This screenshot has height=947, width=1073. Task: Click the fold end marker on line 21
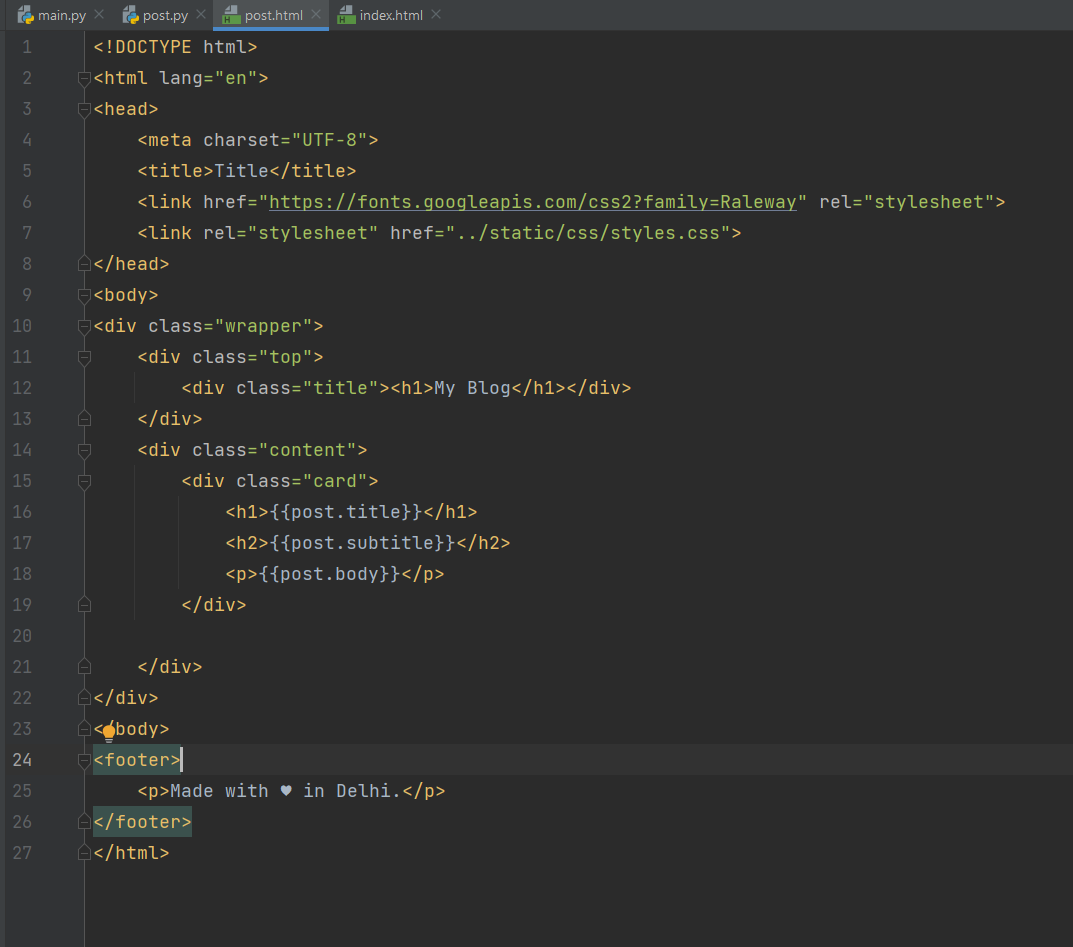click(84, 666)
